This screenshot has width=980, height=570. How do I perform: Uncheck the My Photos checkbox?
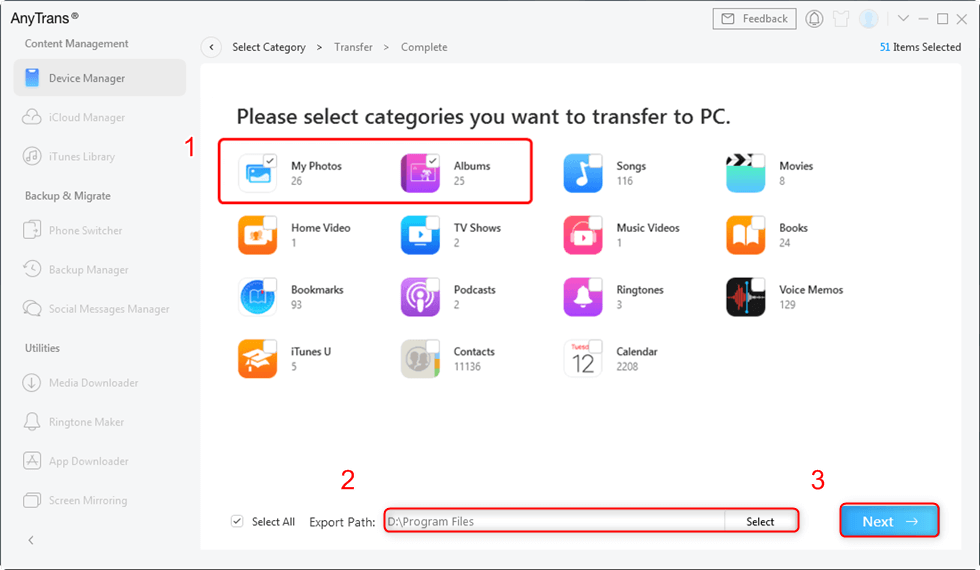270,161
